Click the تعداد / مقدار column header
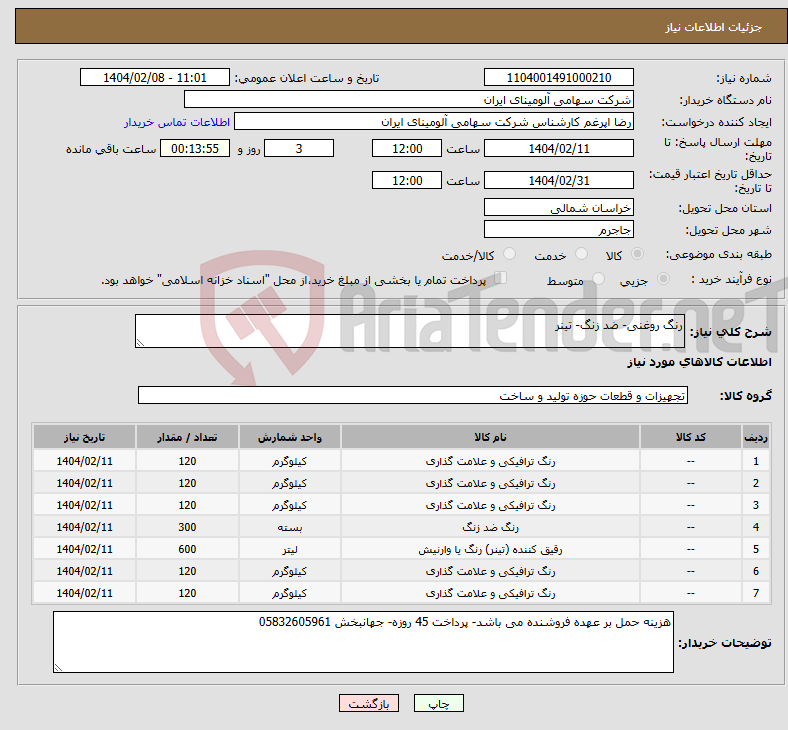 coord(187,437)
